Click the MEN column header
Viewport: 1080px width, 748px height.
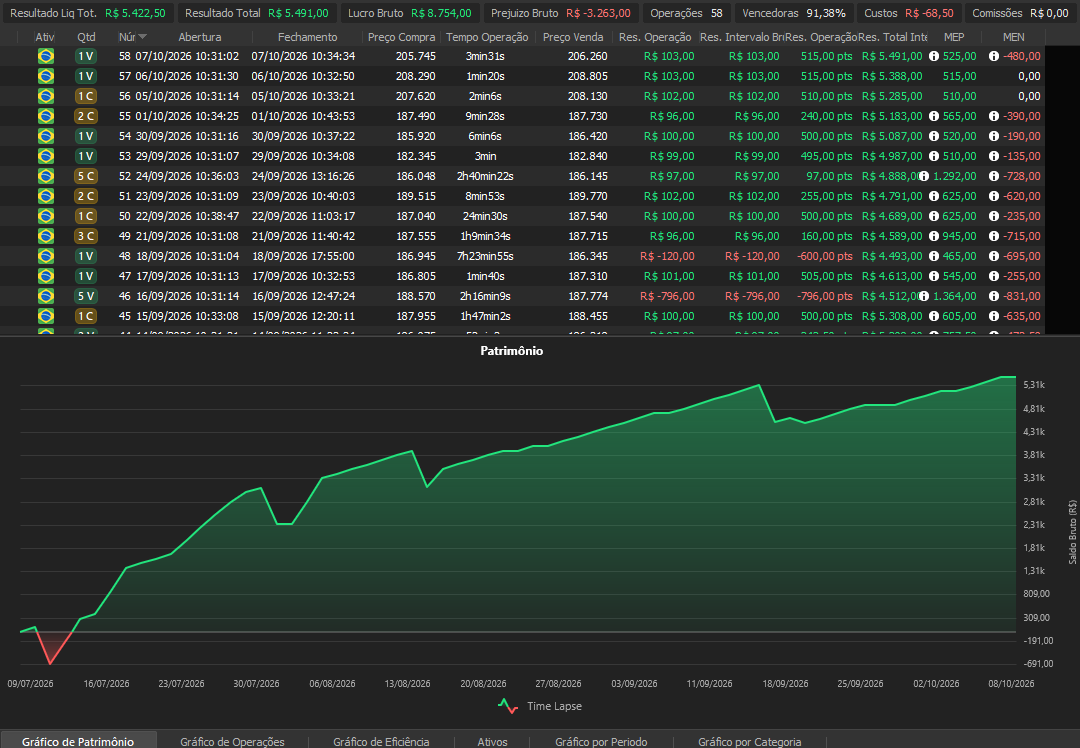[1013, 37]
